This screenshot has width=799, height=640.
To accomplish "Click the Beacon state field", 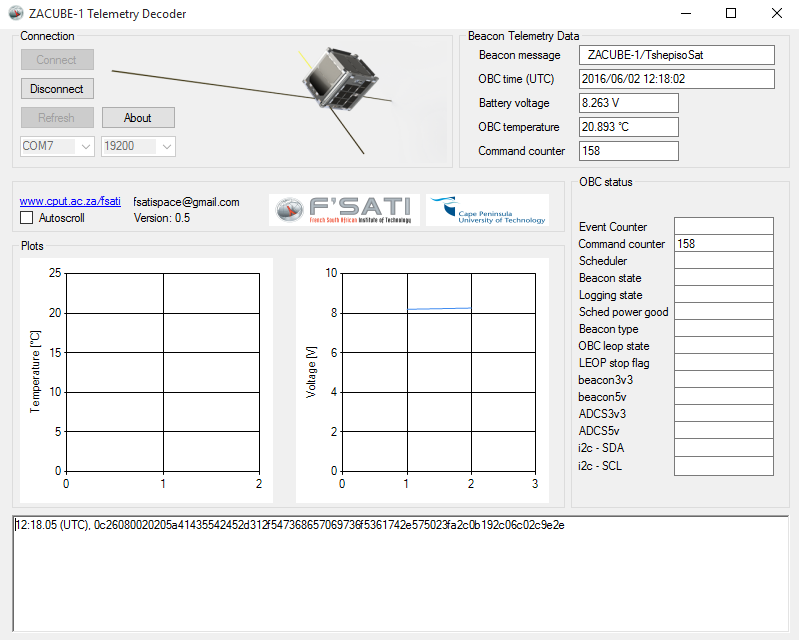I will [x=724, y=278].
